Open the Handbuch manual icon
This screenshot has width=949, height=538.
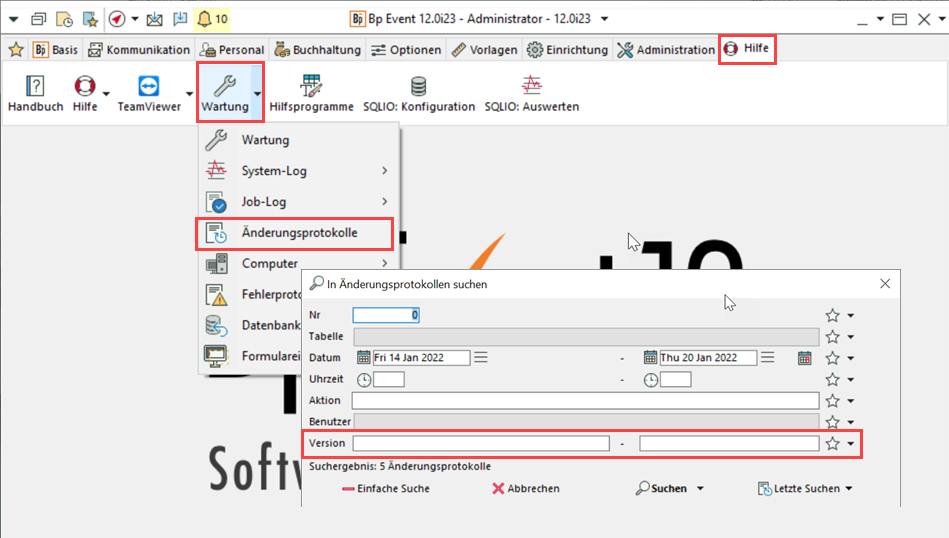point(35,93)
